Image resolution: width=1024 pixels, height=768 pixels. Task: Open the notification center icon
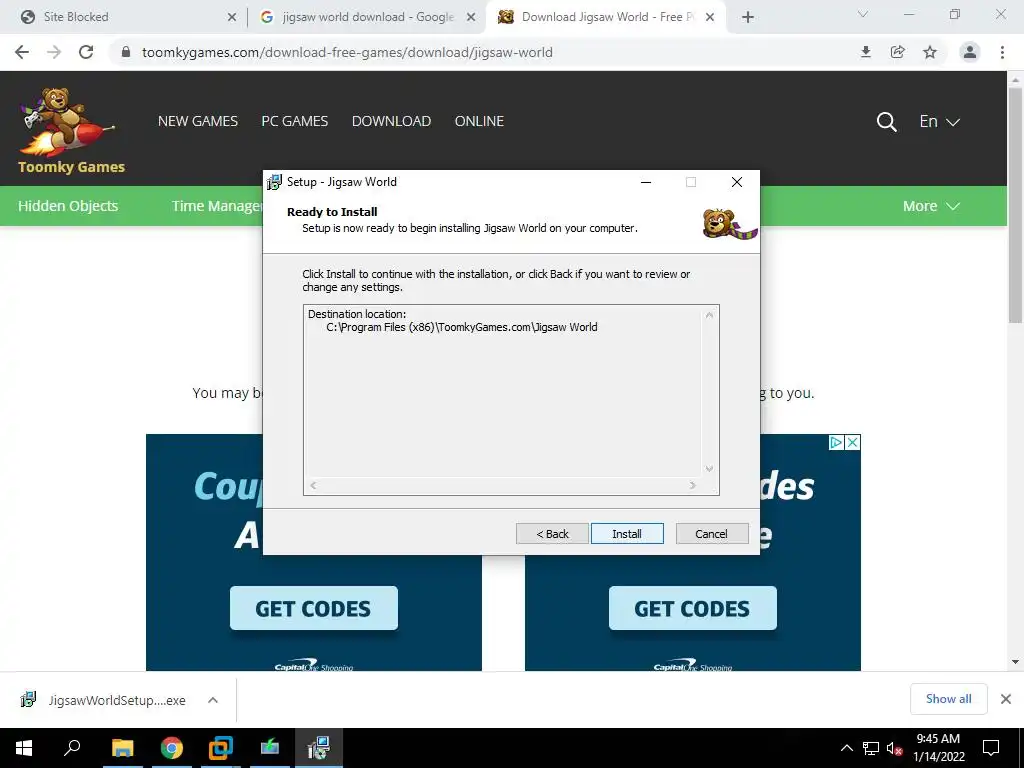tap(991, 748)
